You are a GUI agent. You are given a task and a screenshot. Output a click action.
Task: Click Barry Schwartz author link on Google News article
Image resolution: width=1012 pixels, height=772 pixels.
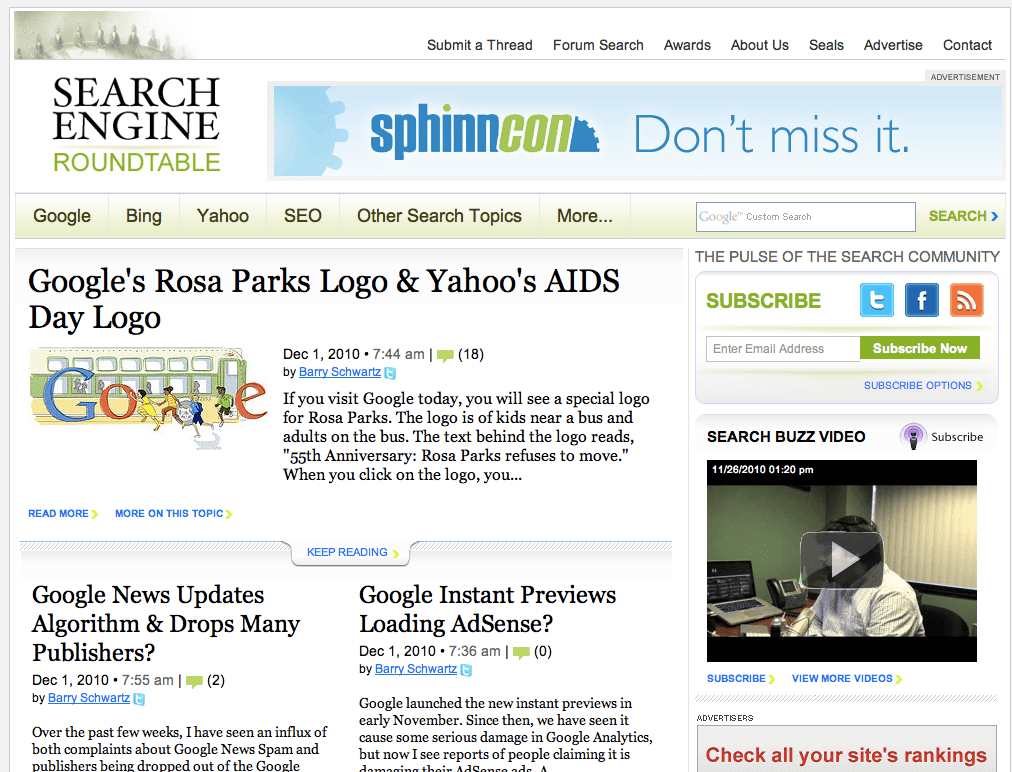point(89,698)
